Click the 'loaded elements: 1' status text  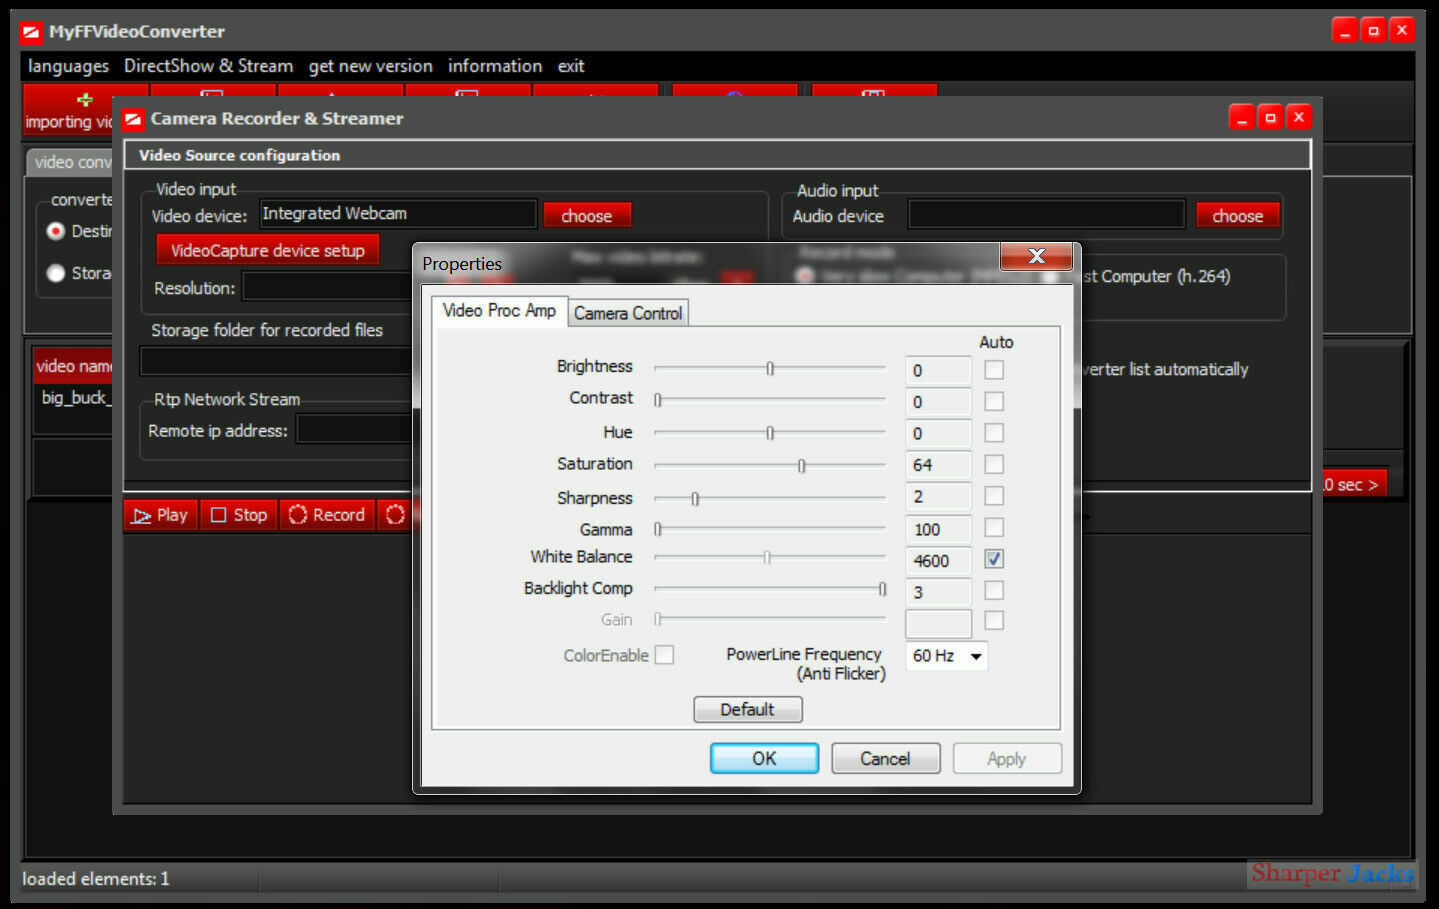[x=96, y=879]
